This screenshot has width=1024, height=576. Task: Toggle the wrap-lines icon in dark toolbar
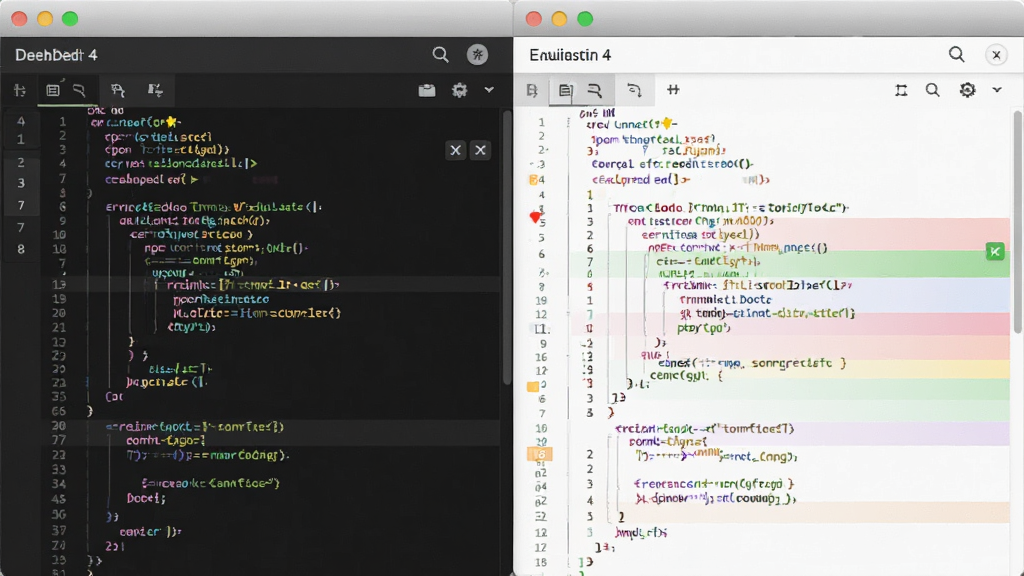(79, 90)
